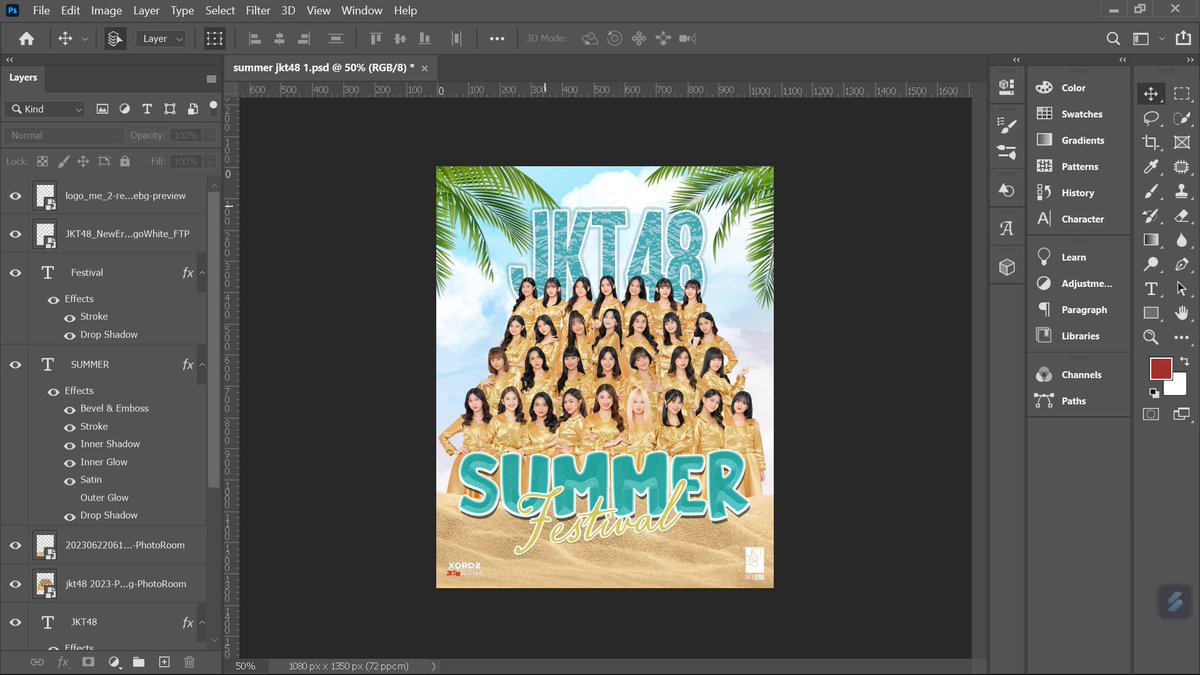
Task: Toggle Bevel & Emboss effect visibility
Action: 70,409
